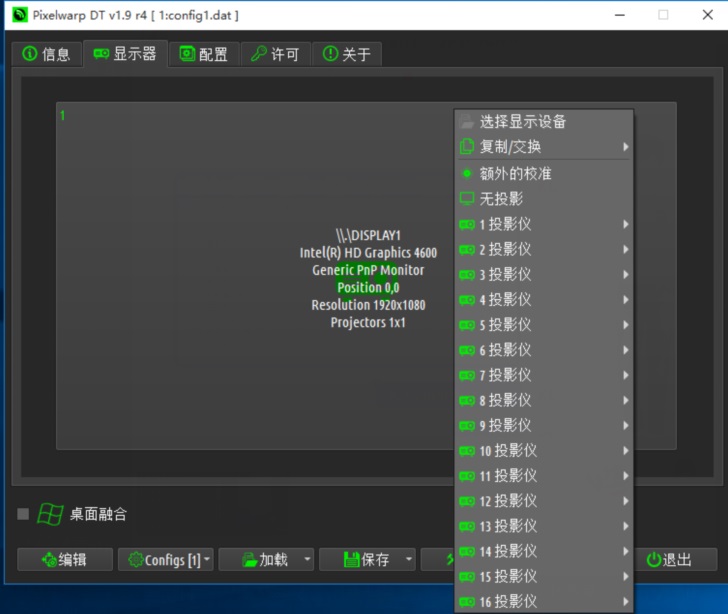Screen dimensions: 728x614
Task: Open the dropdown arrow beside 加载
Action: tap(307, 559)
